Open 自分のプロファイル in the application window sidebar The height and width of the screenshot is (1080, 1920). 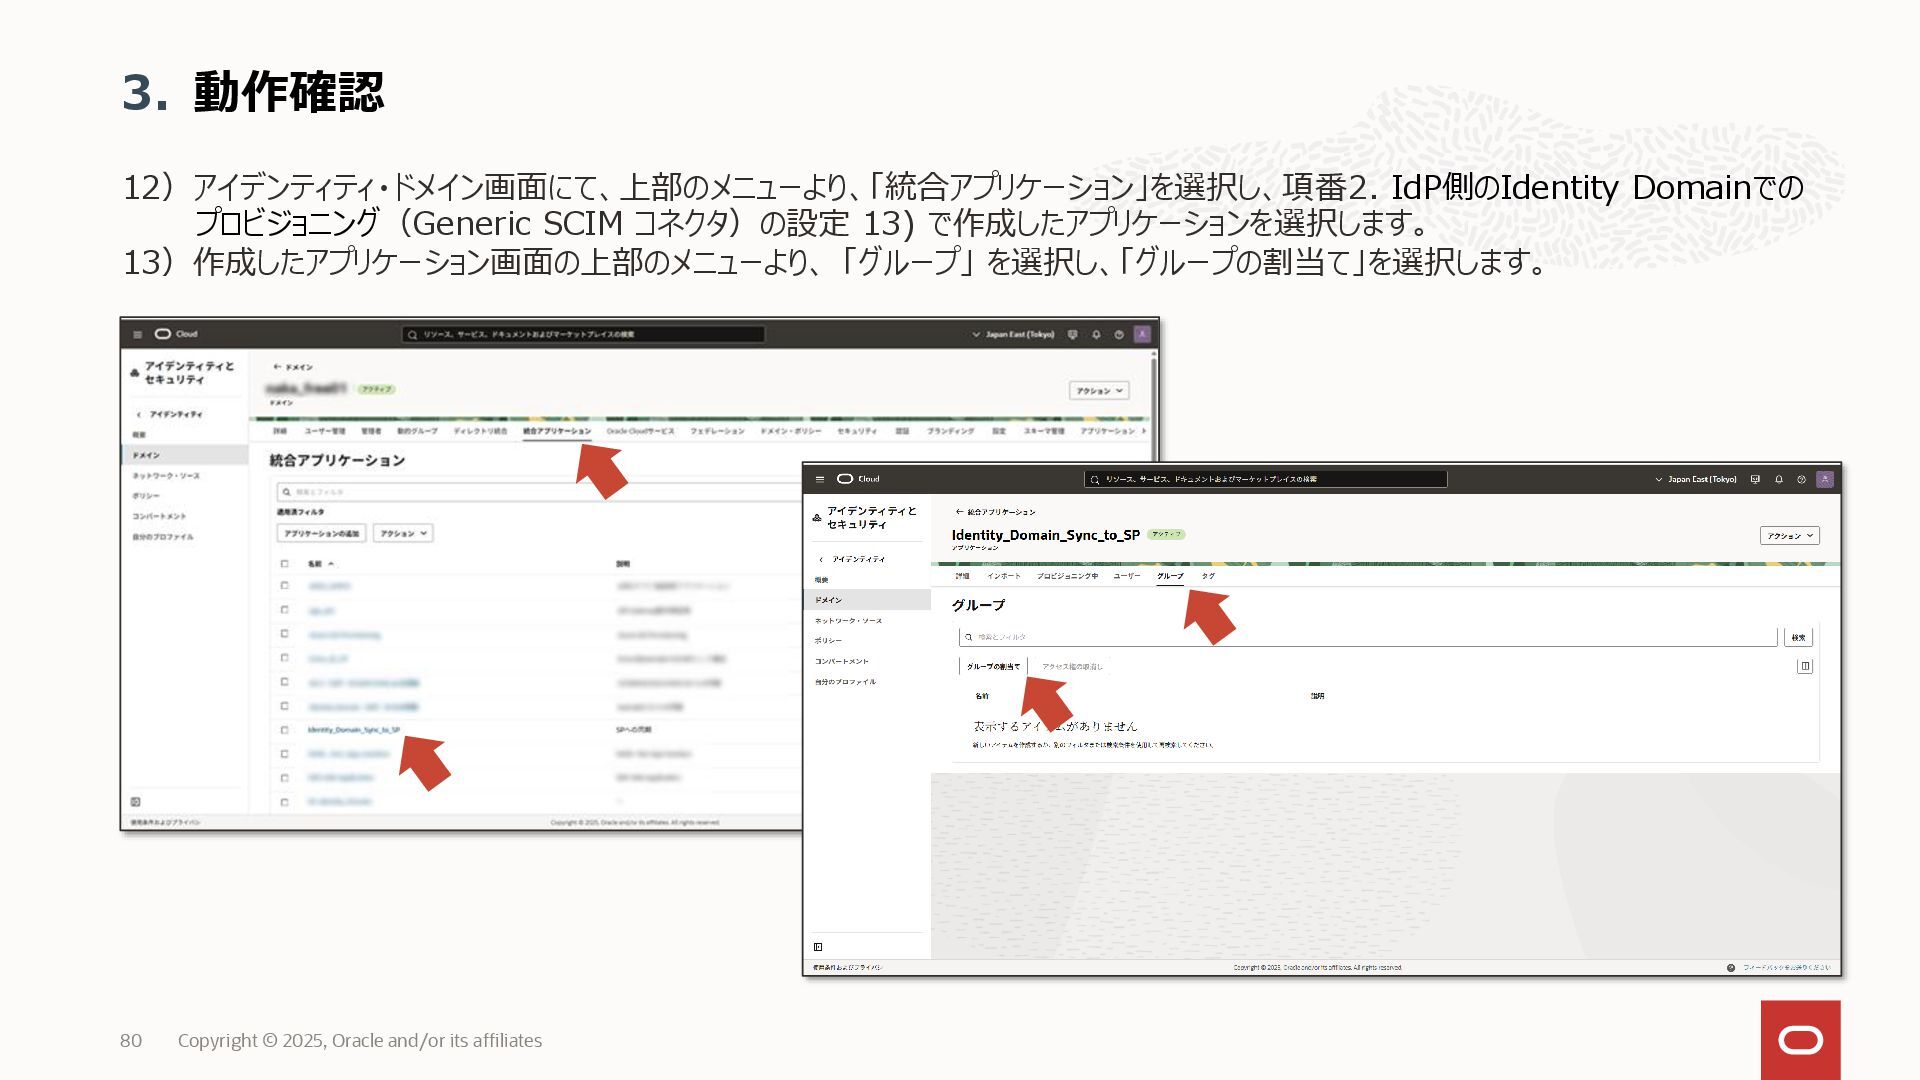[x=845, y=682]
